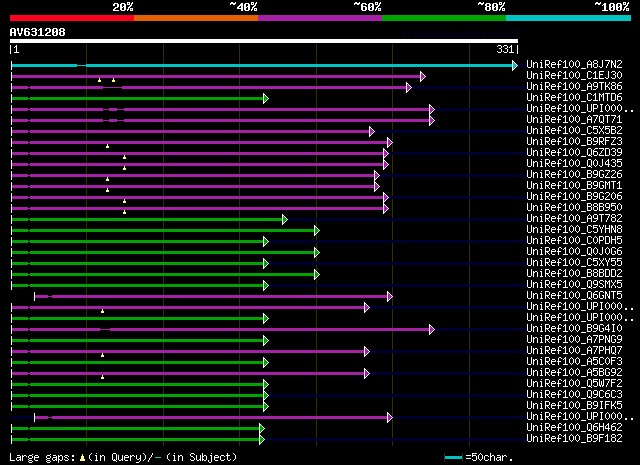Select the UniRef100_A9TK86 hit label
The width and height of the screenshot is (640, 465).
pyautogui.click(x=574, y=87)
